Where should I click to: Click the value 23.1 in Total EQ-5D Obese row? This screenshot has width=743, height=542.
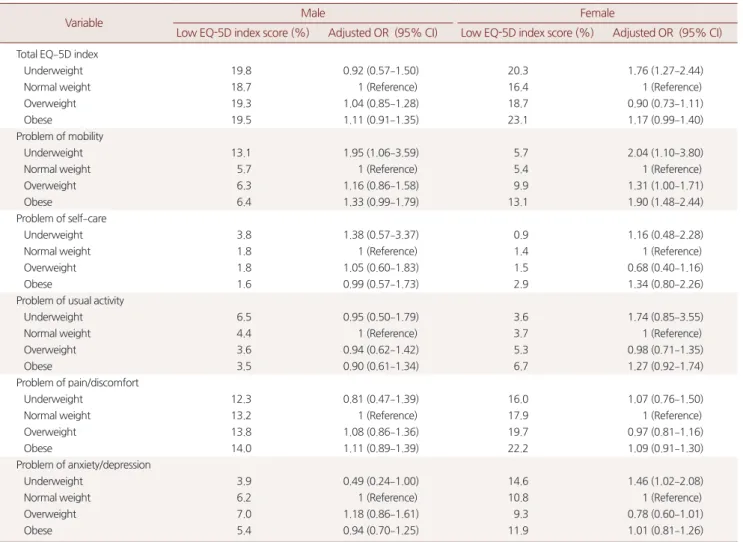pos(517,120)
